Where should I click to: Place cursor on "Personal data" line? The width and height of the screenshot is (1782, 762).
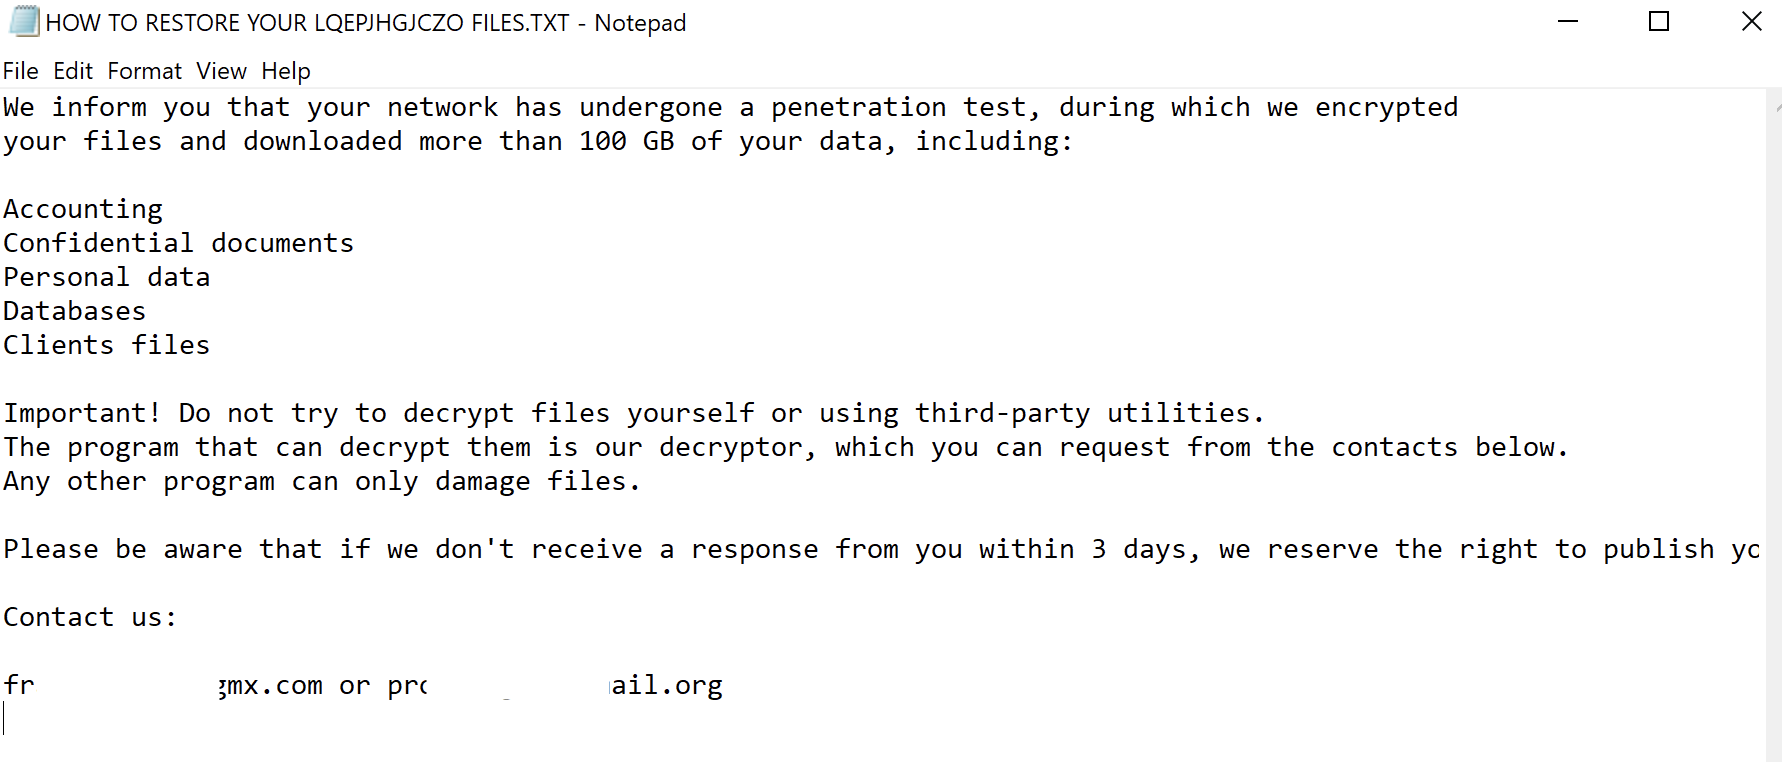[x=106, y=277]
